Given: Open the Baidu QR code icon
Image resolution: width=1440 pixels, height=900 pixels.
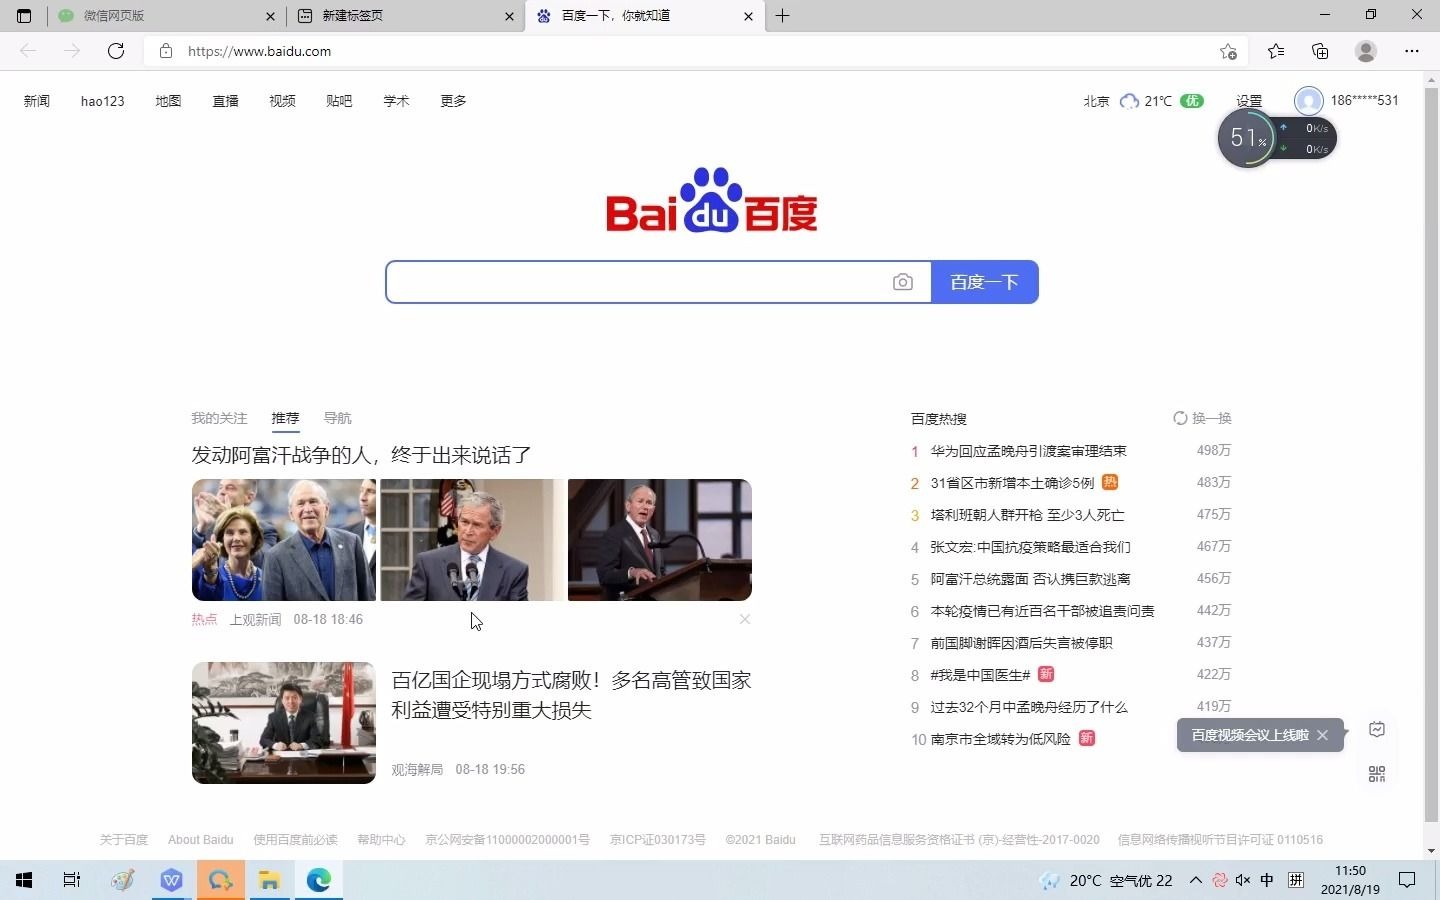Looking at the screenshot, I should click(1377, 774).
